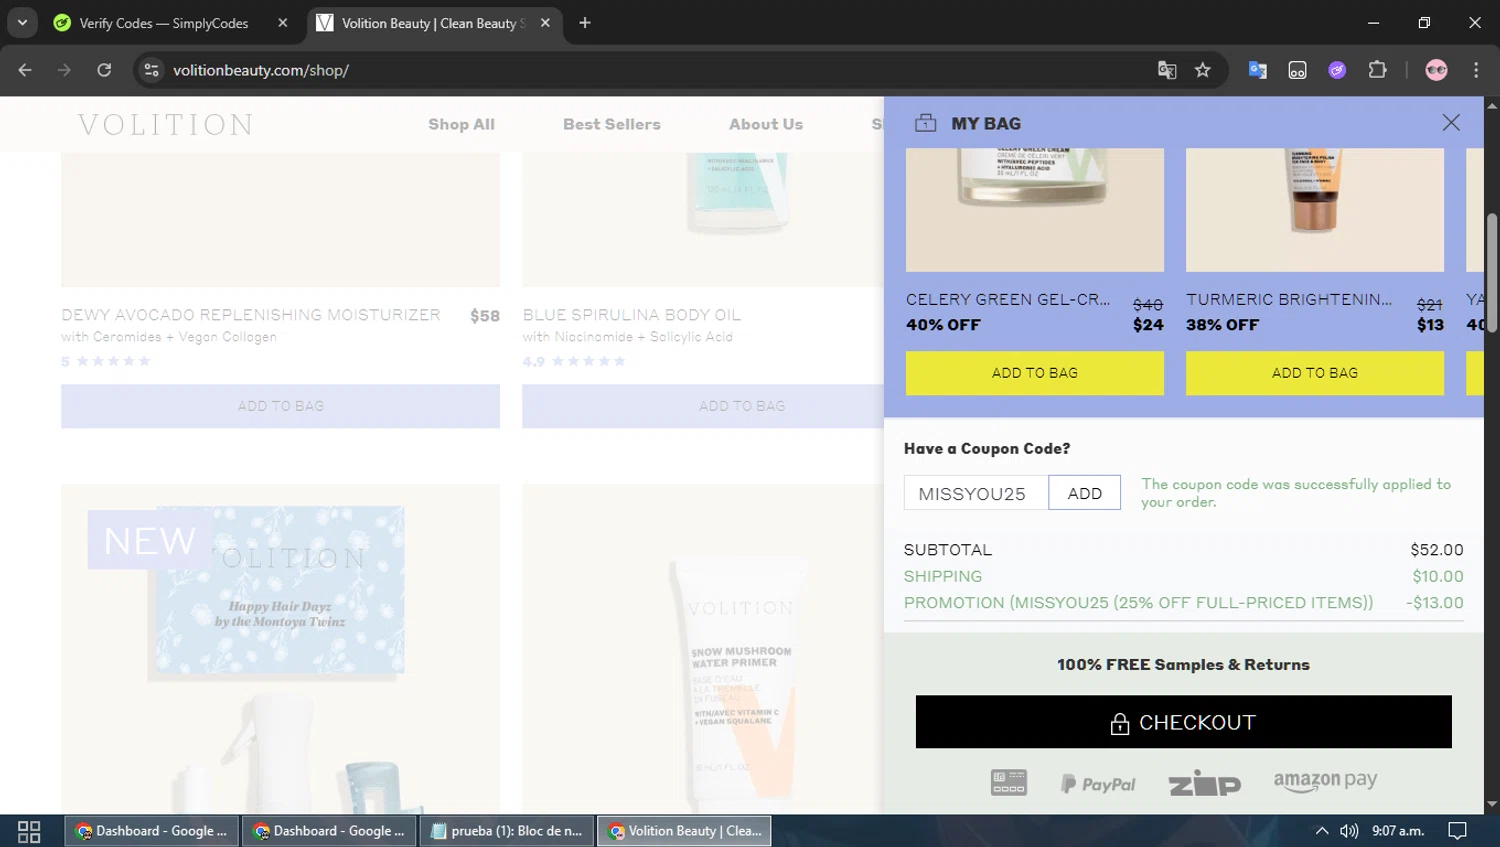Image resolution: width=1500 pixels, height=847 pixels.
Task: Click the Zip payment logo
Action: pyautogui.click(x=1205, y=783)
